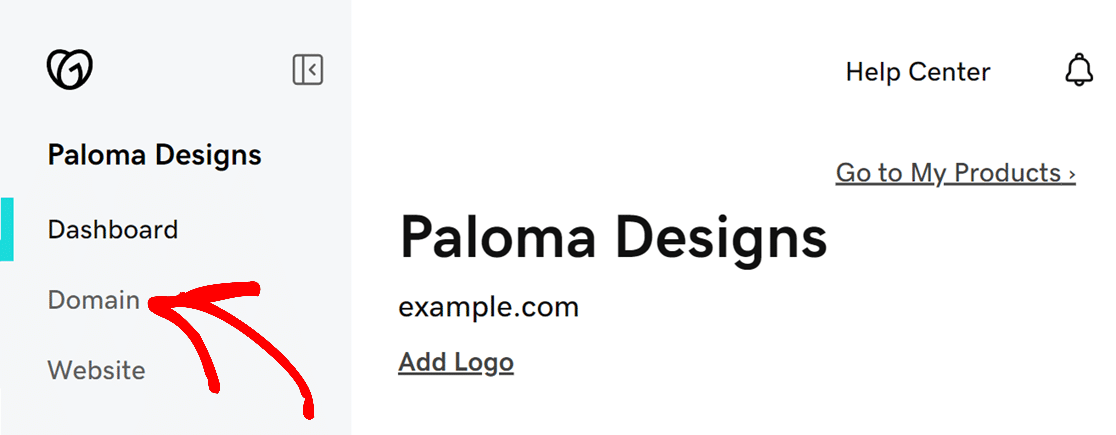
Task: Click the gray sidebar gap between logo and collapse icon
Action: coord(192,70)
